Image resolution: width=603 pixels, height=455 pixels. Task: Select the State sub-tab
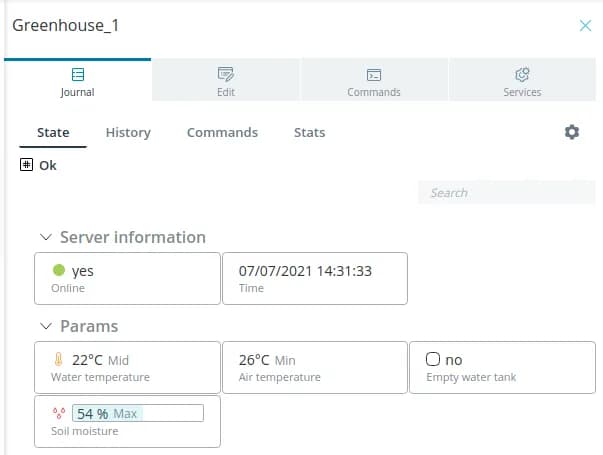[53, 132]
